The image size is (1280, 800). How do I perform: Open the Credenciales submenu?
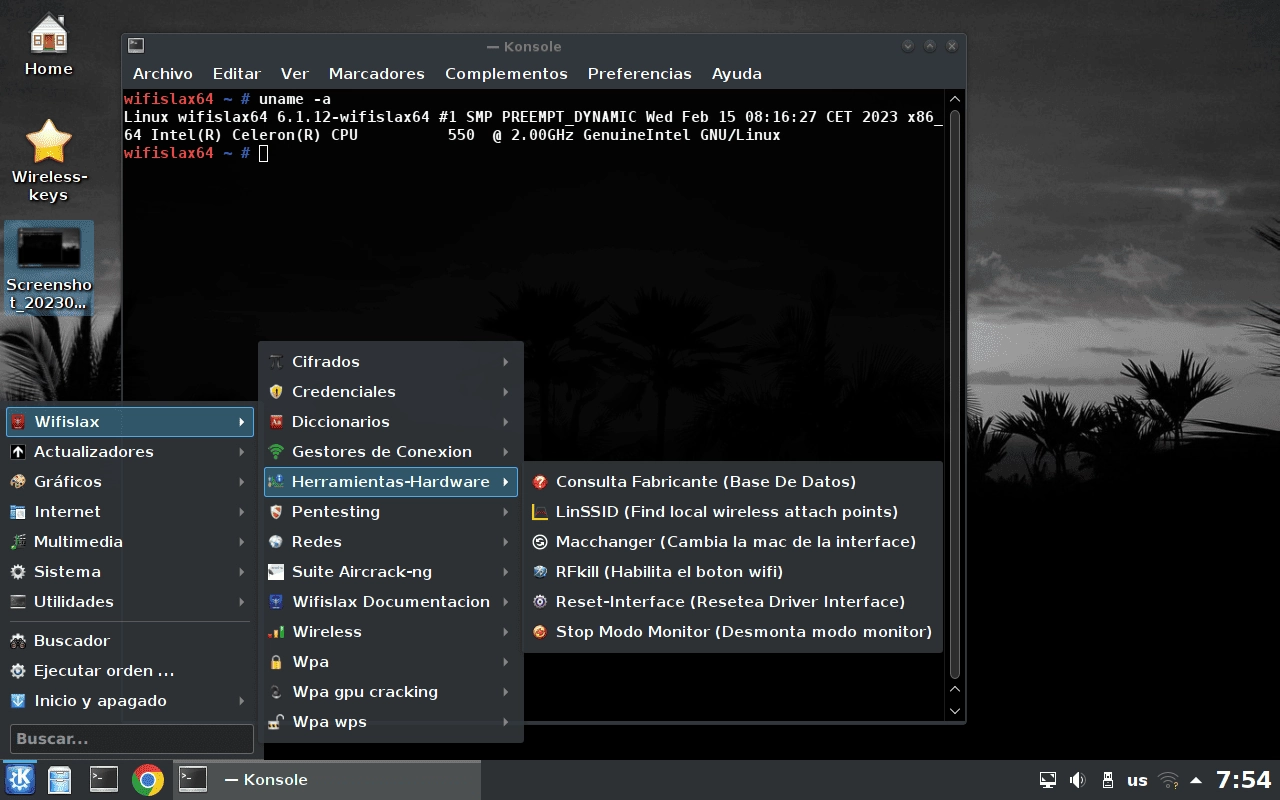tap(391, 392)
